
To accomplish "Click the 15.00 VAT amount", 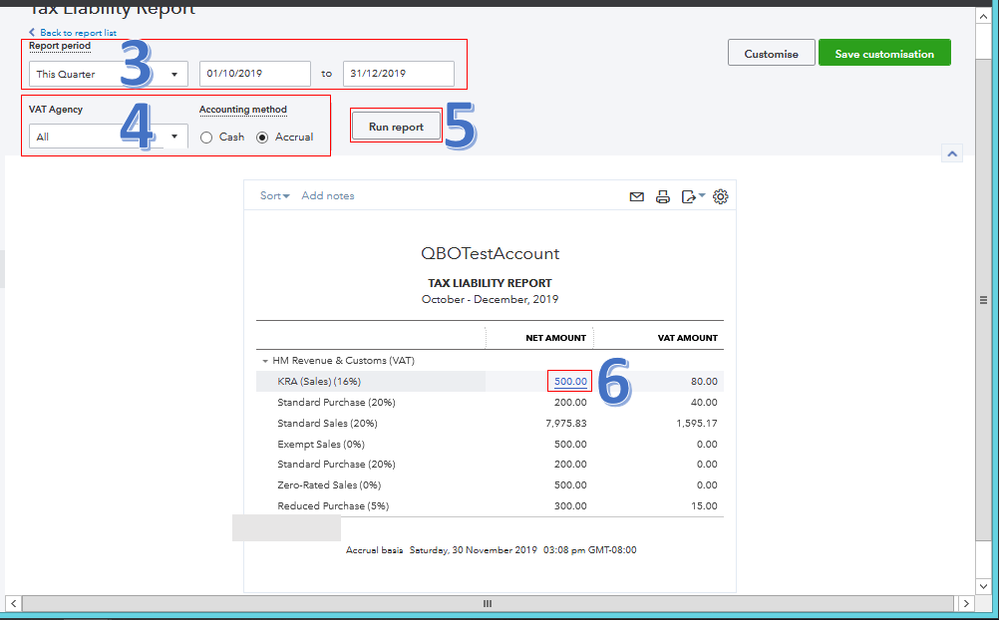I will [704, 506].
